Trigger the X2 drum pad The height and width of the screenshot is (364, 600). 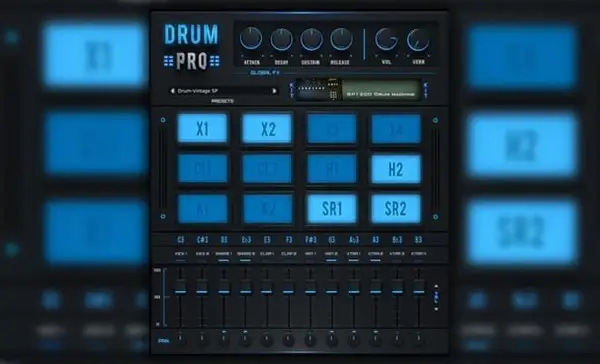tap(267, 128)
